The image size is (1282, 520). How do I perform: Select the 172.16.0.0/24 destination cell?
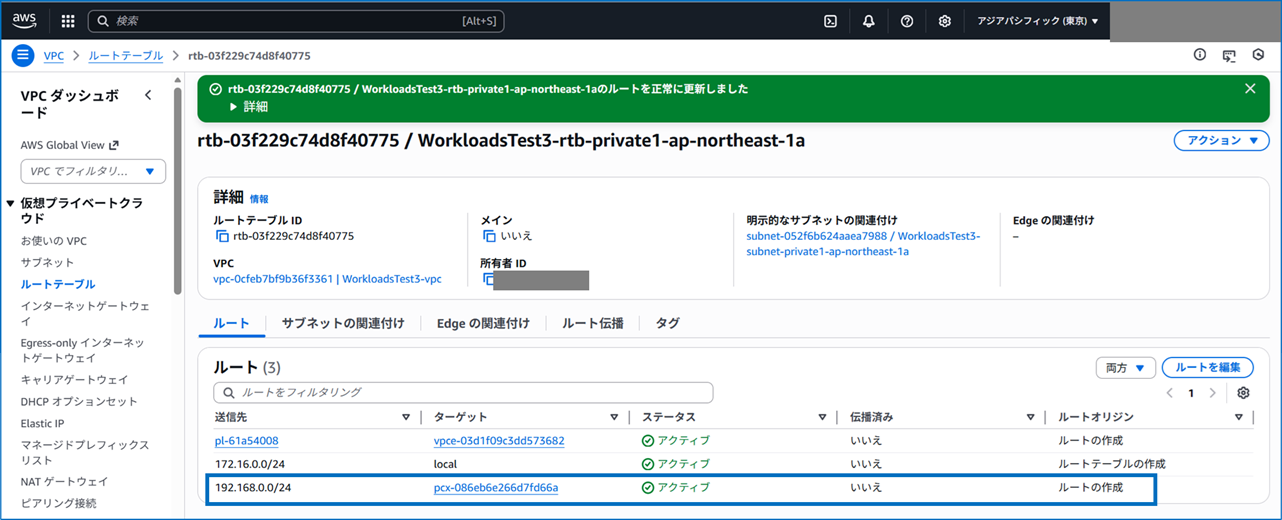pyautogui.click(x=248, y=464)
